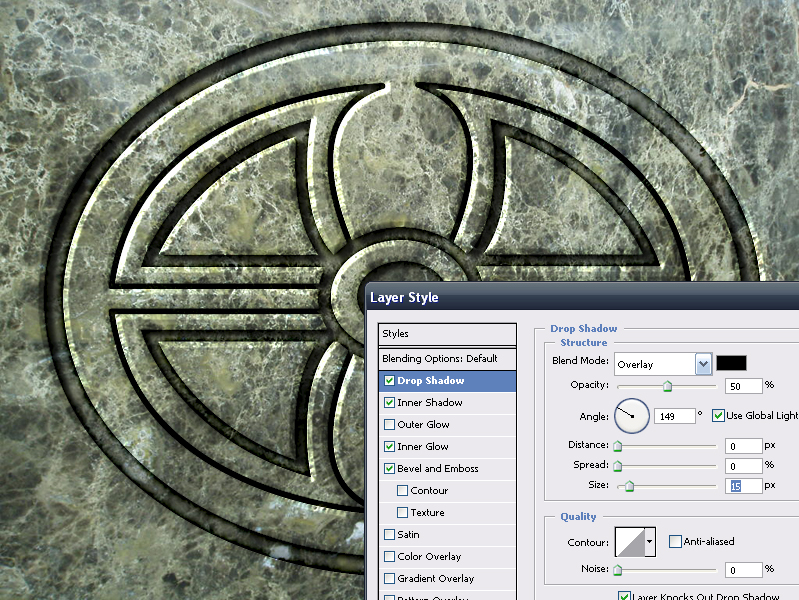Click the Angle degrees input field
The image size is (799, 600).
click(674, 415)
